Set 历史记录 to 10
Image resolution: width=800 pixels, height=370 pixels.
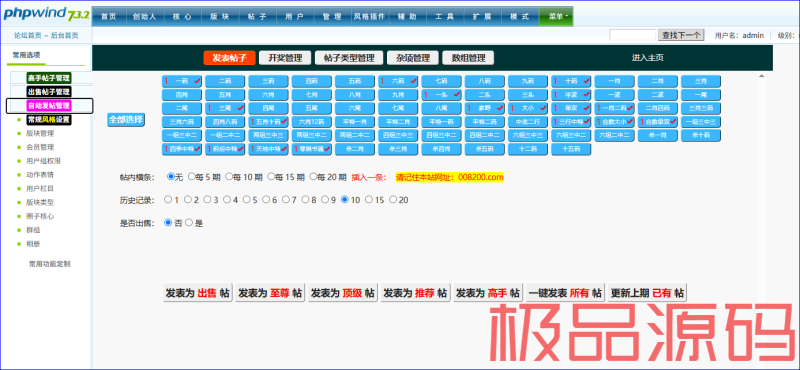point(345,200)
